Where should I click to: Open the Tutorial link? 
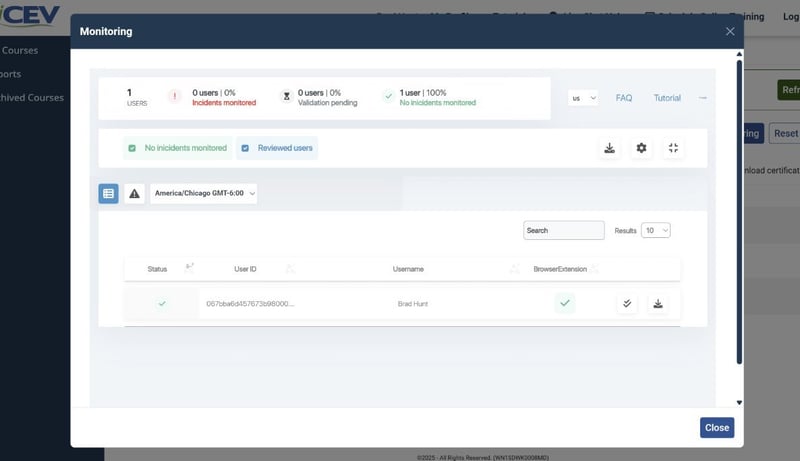pos(667,98)
